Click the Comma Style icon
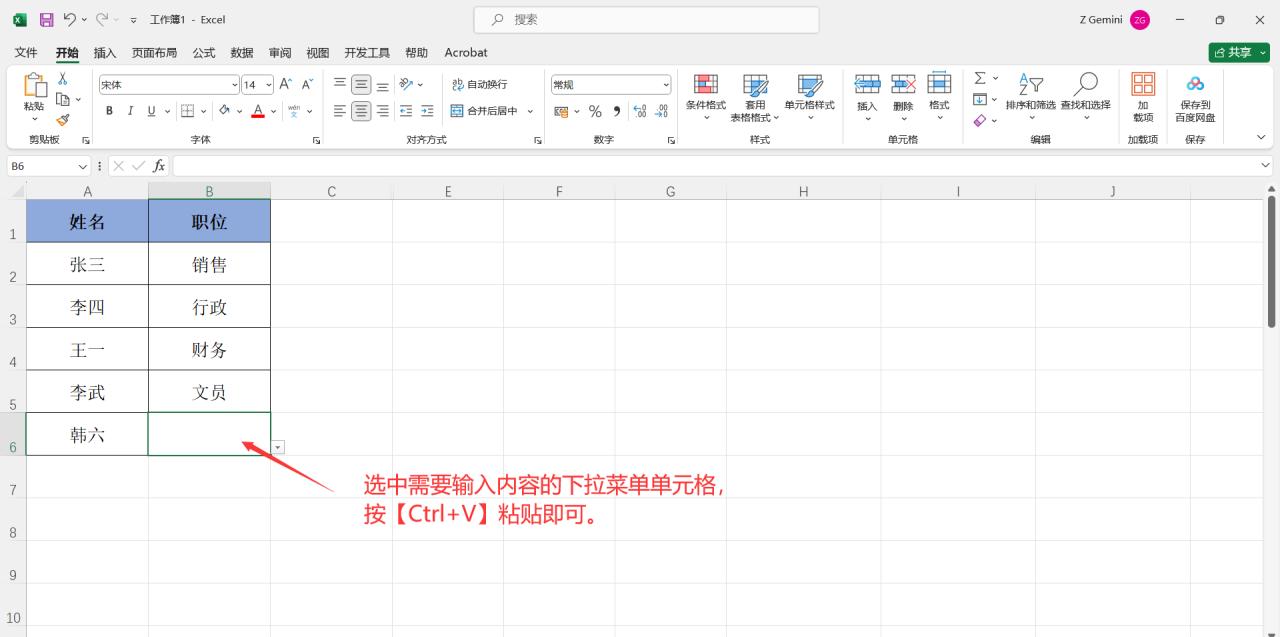The image size is (1280, 637). tap(617, 111)
